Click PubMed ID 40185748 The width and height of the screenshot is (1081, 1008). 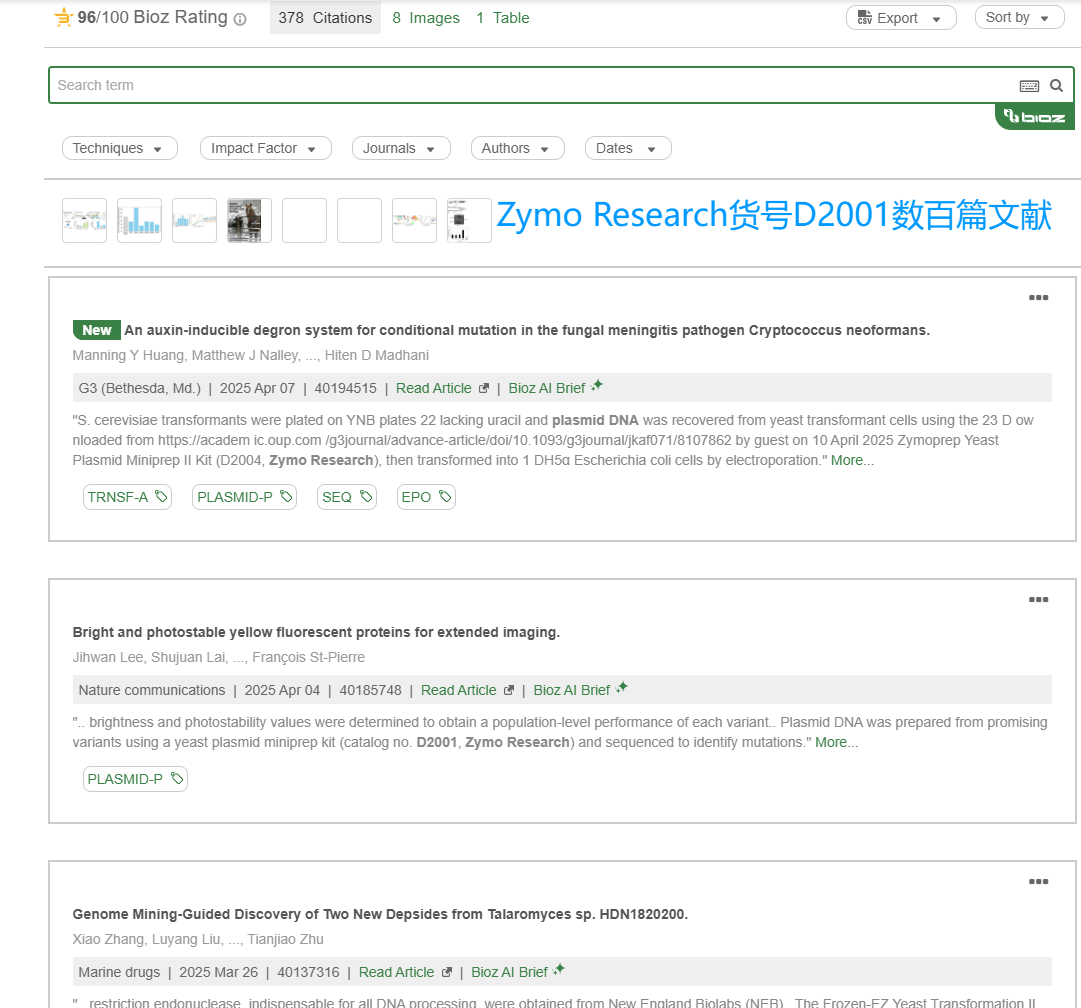pyautogui.click(x=370, y=690)
